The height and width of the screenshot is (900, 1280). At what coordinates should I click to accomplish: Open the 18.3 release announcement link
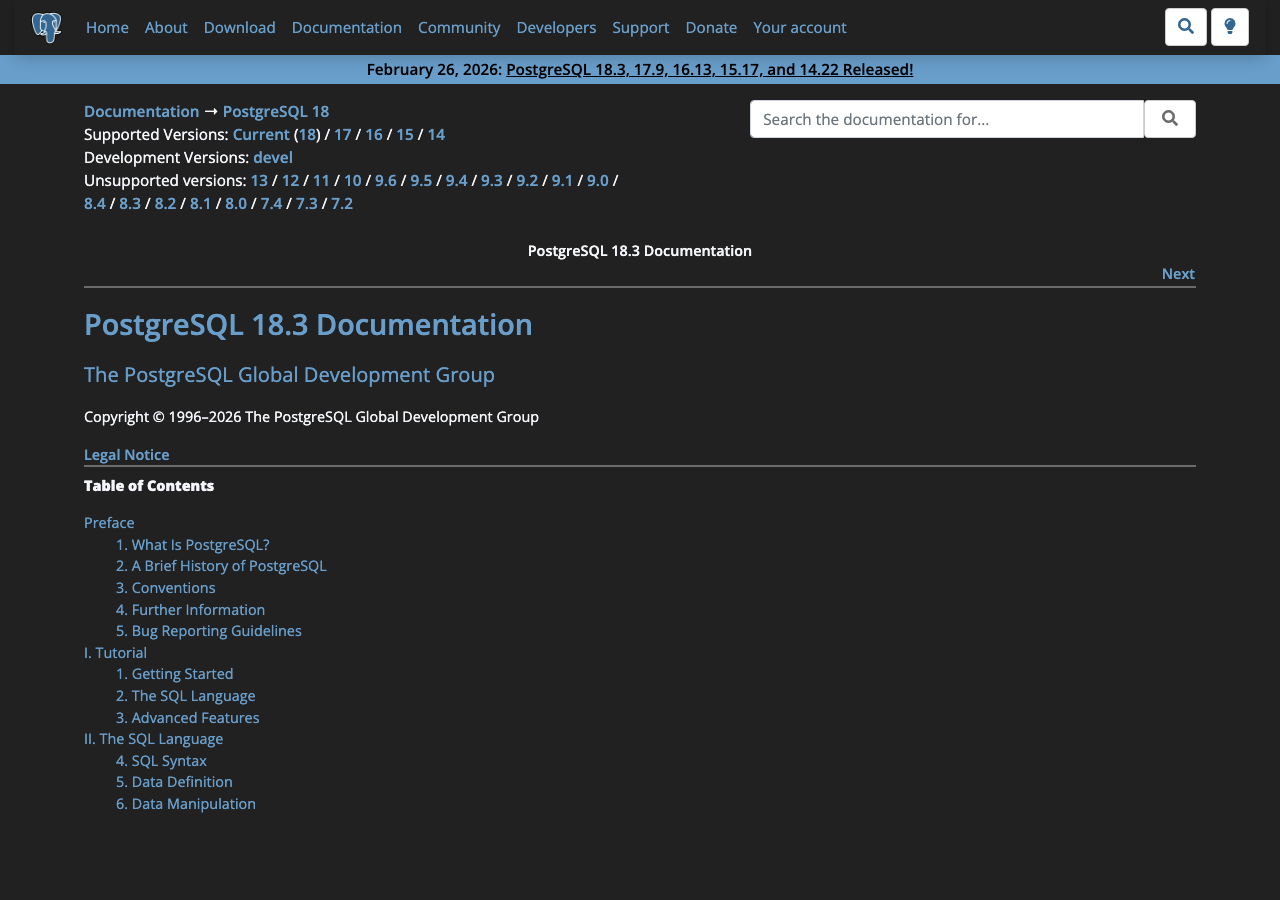pyautogui.click(x=709, y=68)
